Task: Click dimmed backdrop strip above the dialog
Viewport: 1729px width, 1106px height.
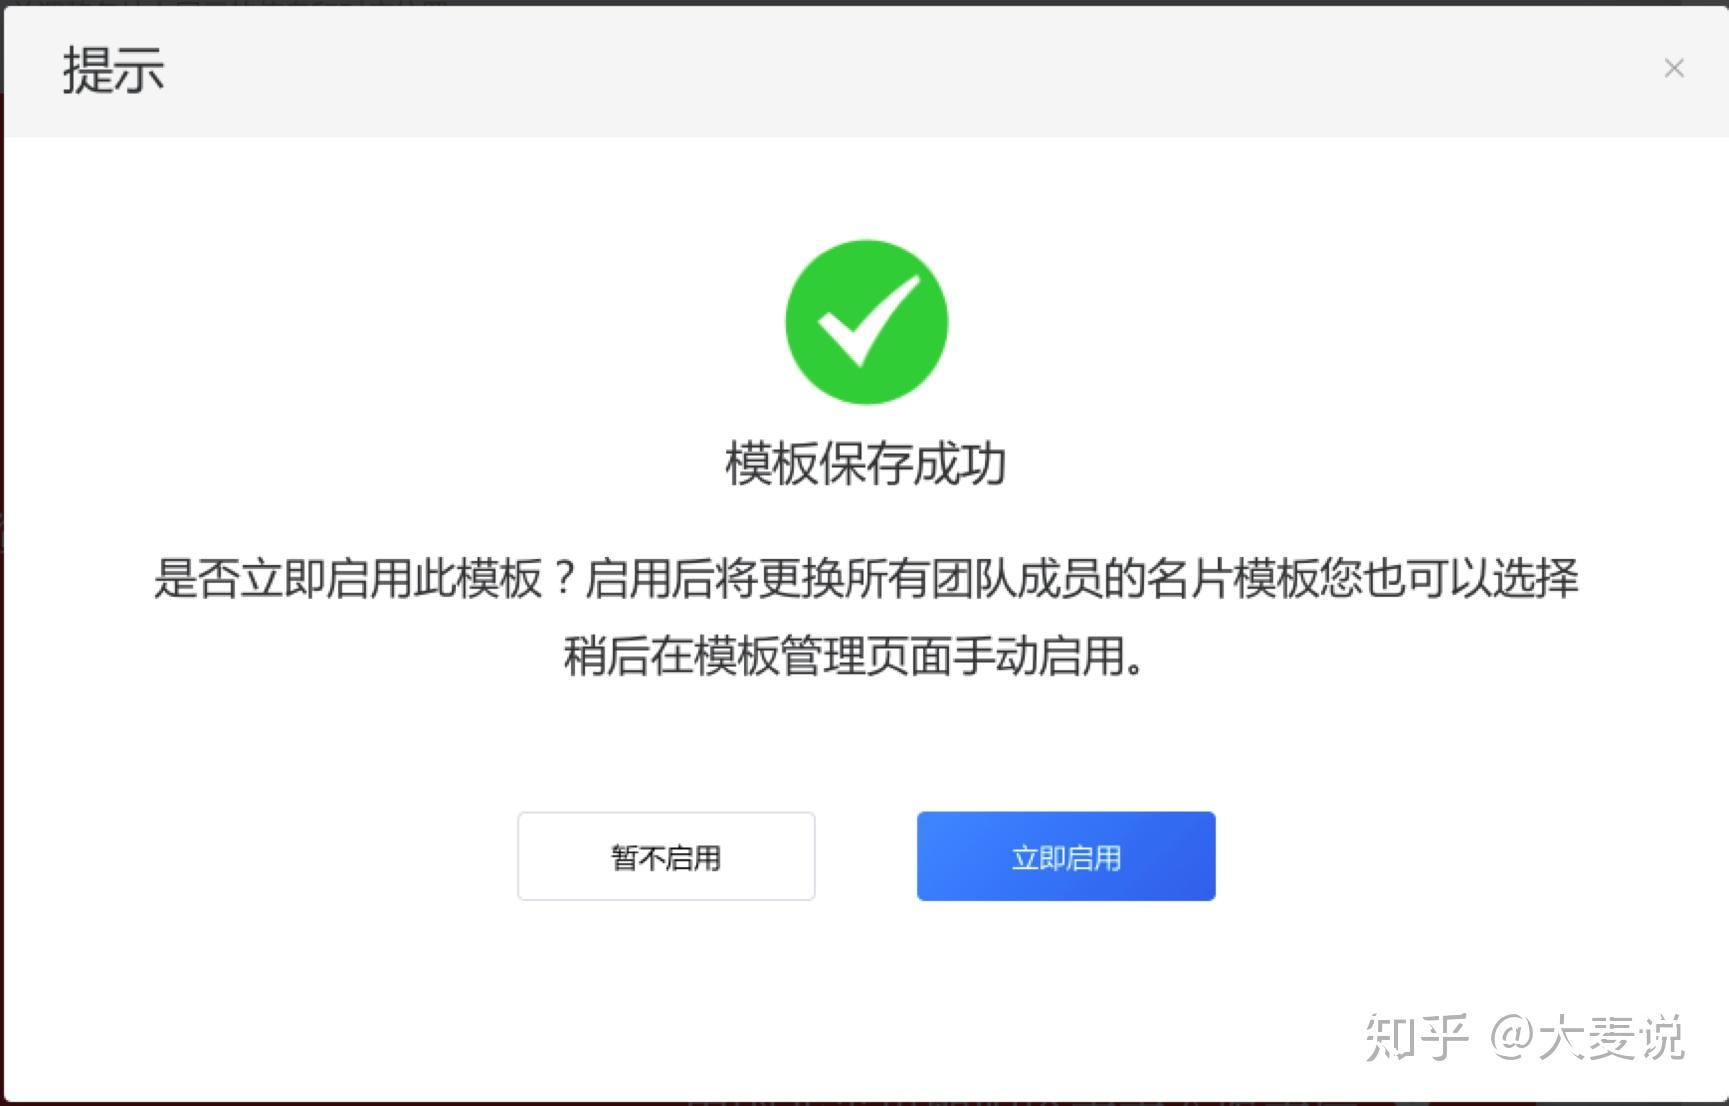Action: (x=864, y=2)
